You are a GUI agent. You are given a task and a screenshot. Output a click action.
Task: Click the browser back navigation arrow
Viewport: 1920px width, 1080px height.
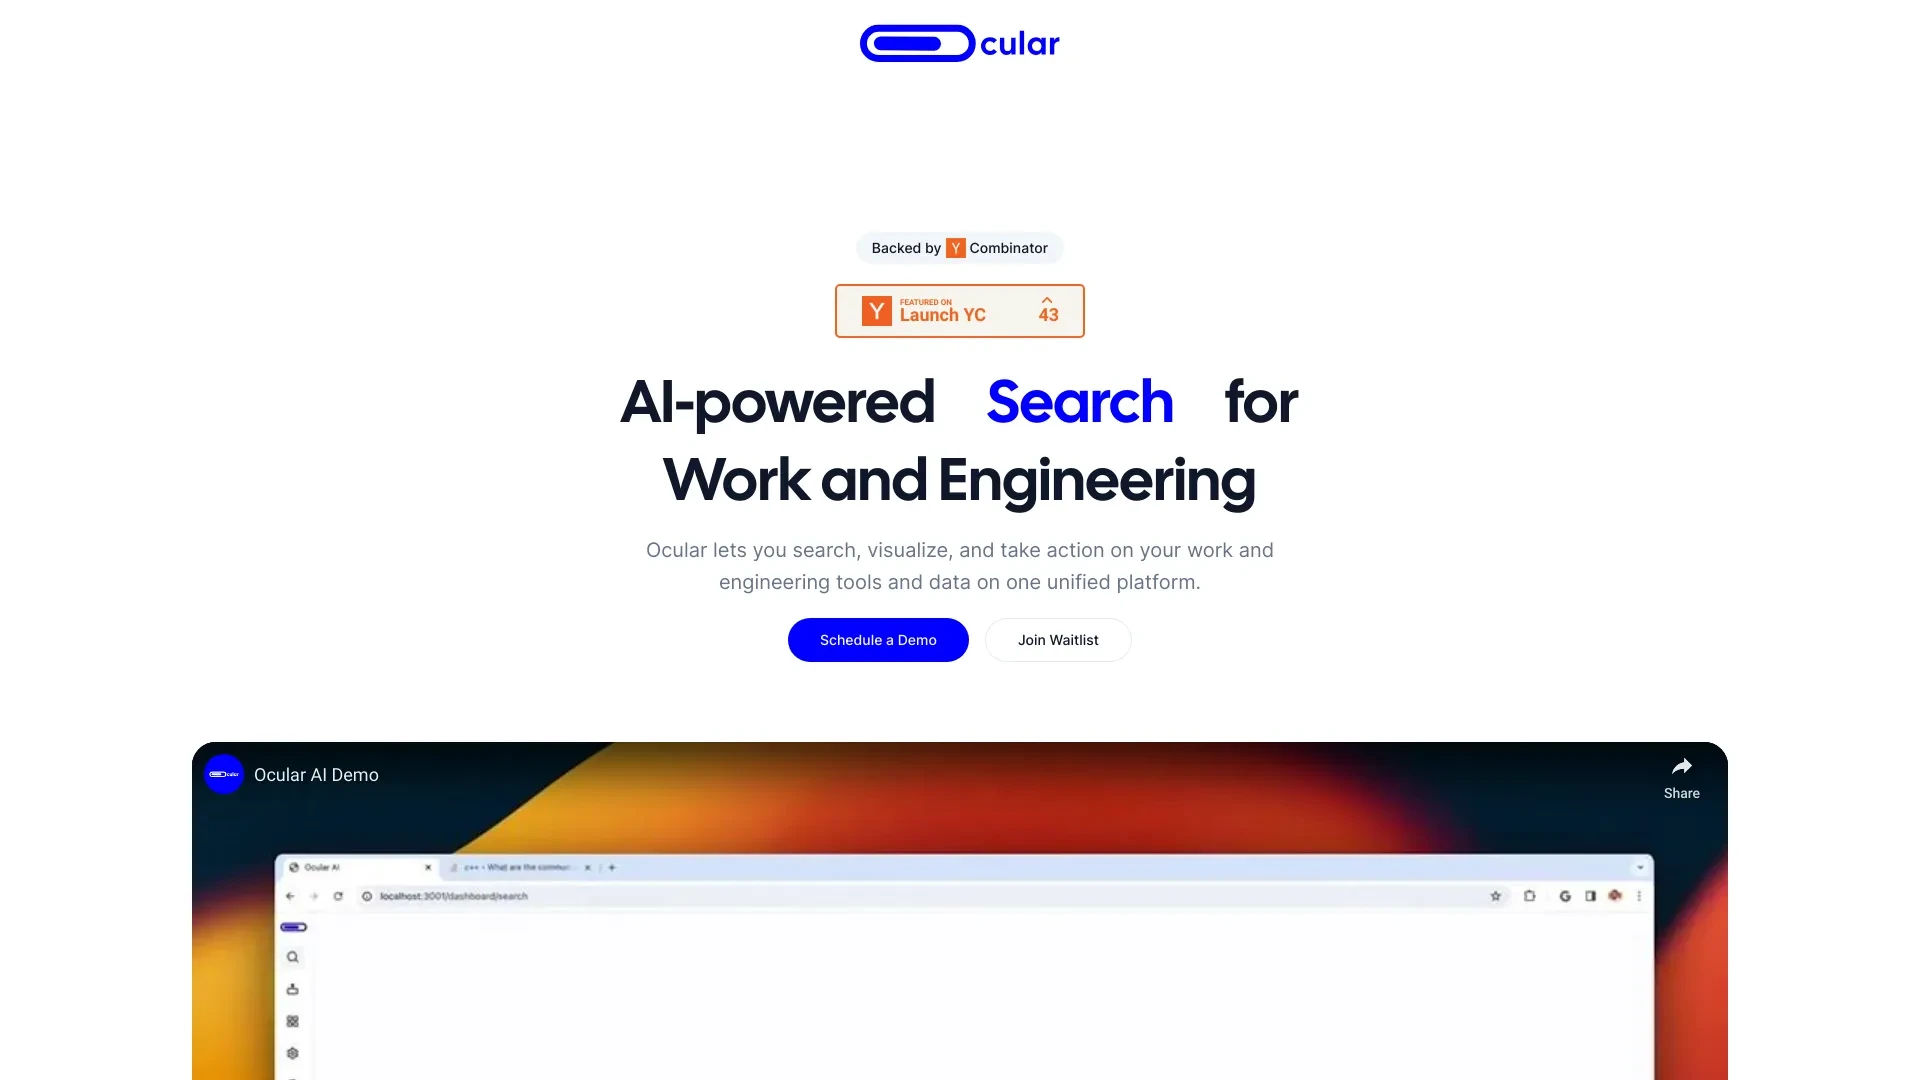tap(291, 895)
